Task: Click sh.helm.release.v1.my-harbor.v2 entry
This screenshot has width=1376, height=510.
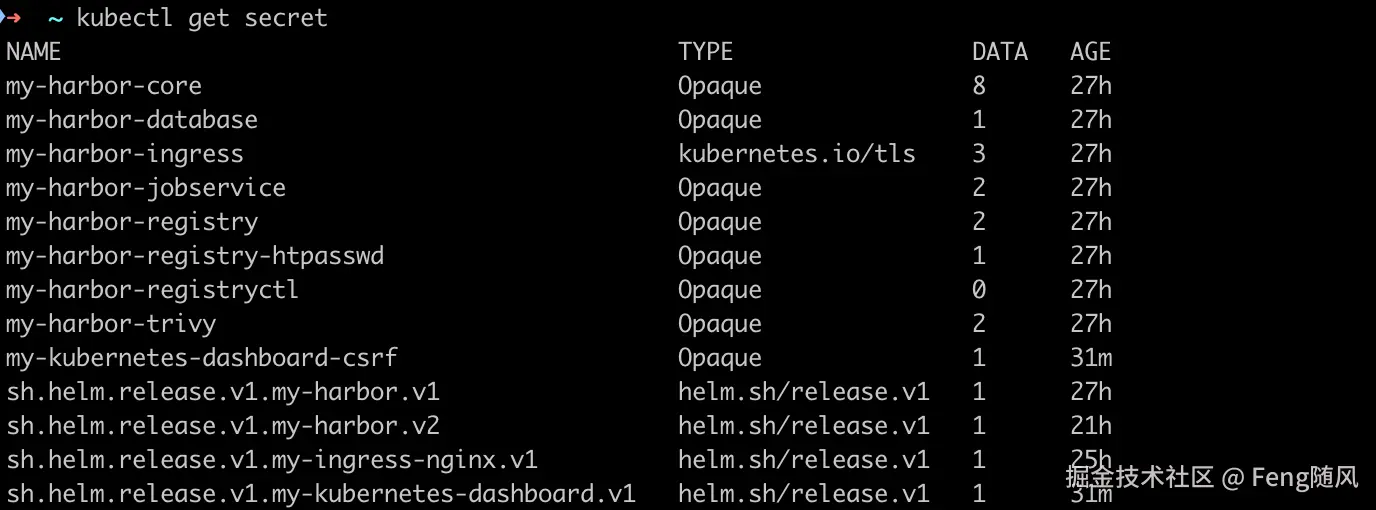Action: coord(223,426)
